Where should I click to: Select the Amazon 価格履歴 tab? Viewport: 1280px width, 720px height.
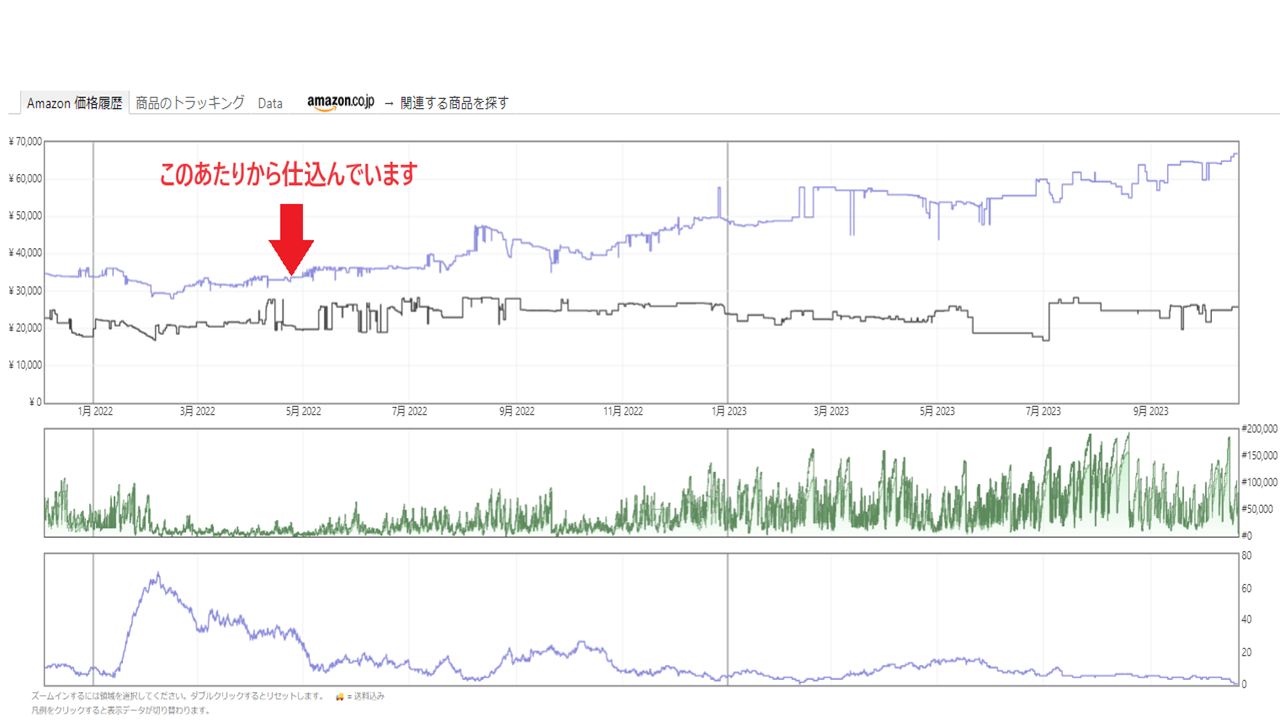pos(75,103)
